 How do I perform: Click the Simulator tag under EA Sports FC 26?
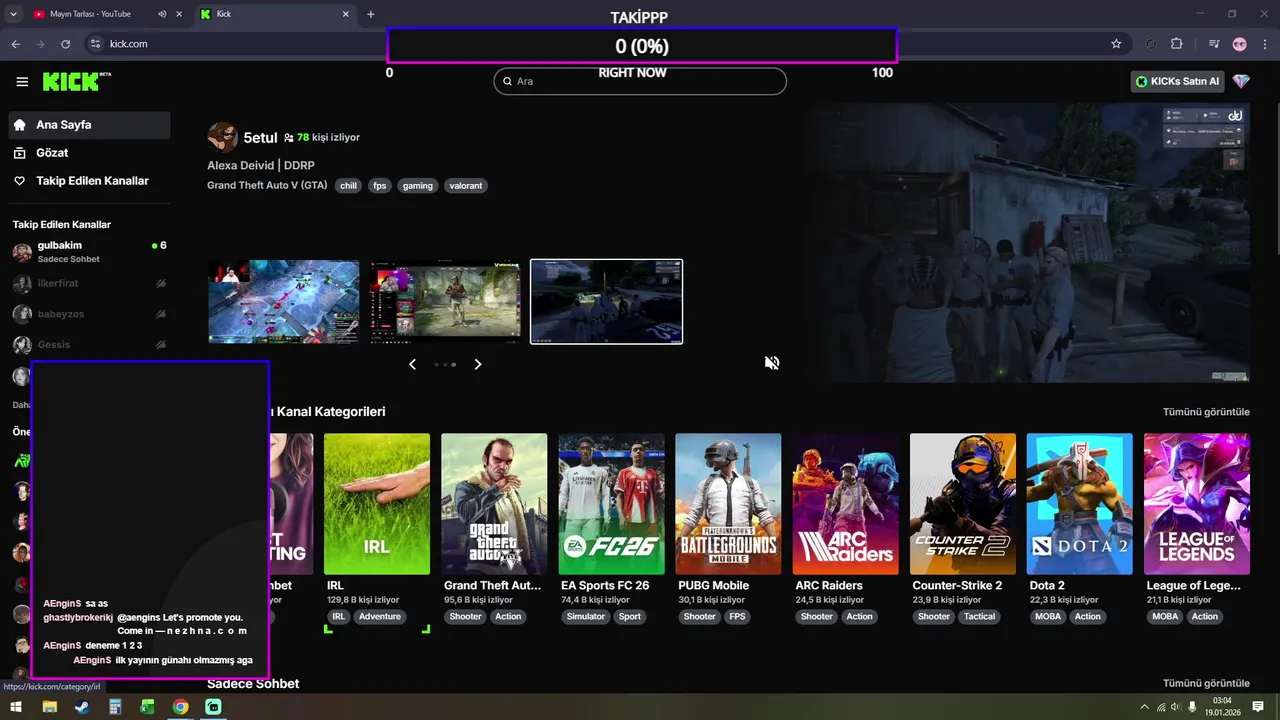click(x=586, y=617)
